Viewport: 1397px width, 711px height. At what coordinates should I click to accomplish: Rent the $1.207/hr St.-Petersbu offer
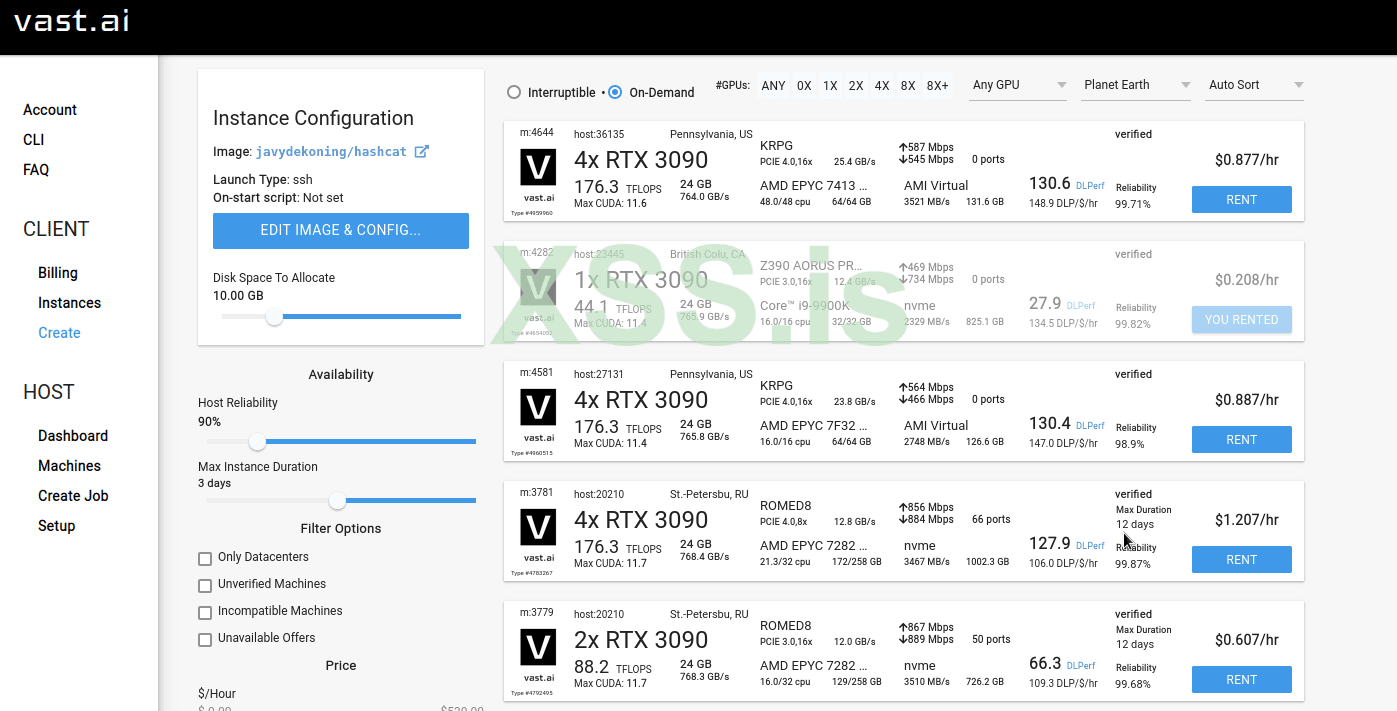coord(1241,559)
